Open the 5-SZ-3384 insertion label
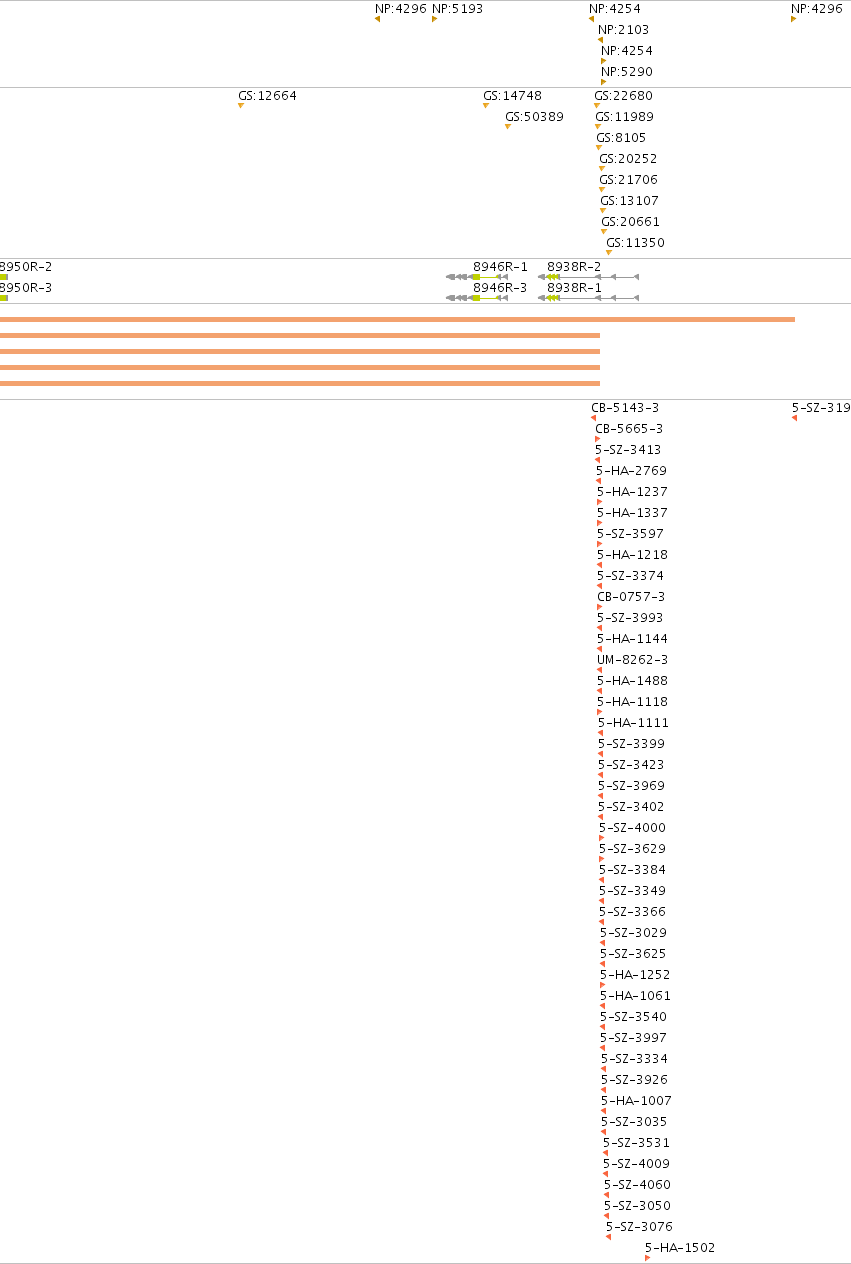Screen dimensions: 851x1264 (x=632, y=870)
